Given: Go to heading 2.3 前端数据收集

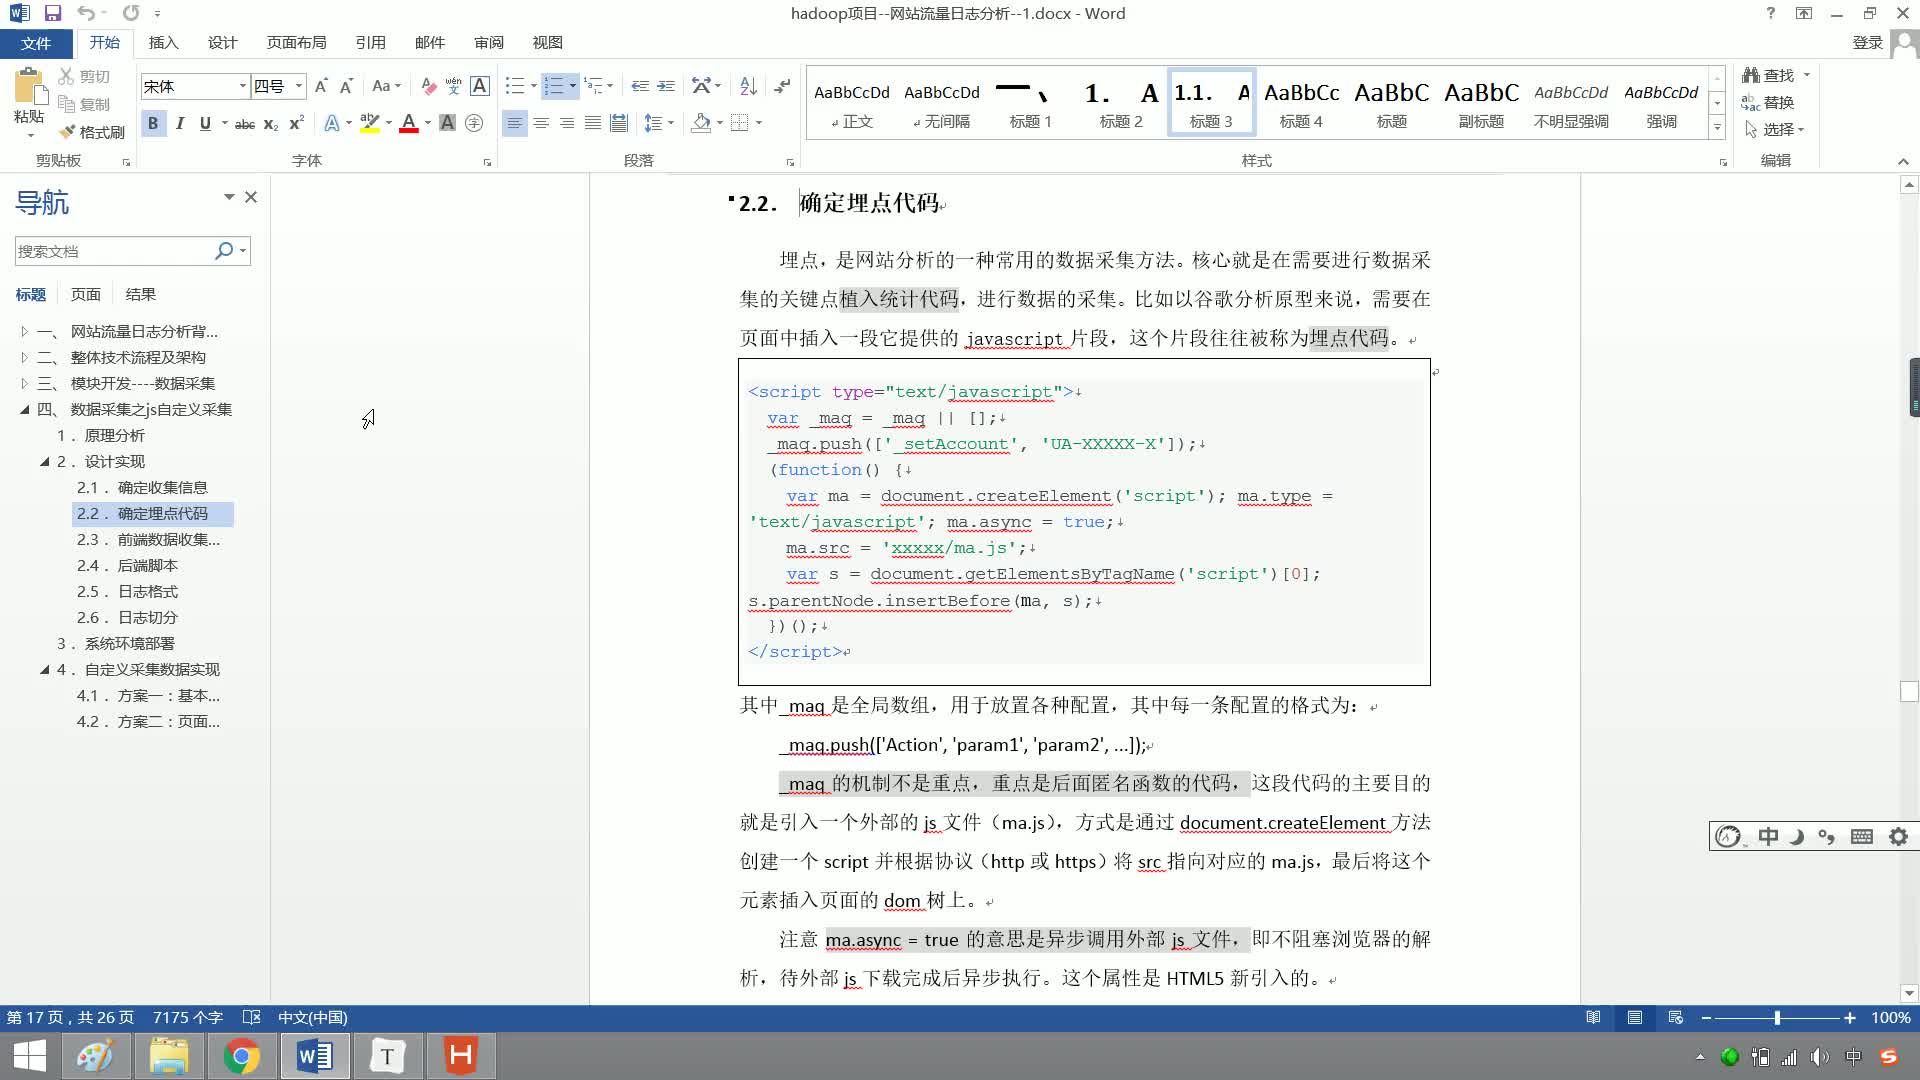Looking at the screenshot, I should coord(148,539).
